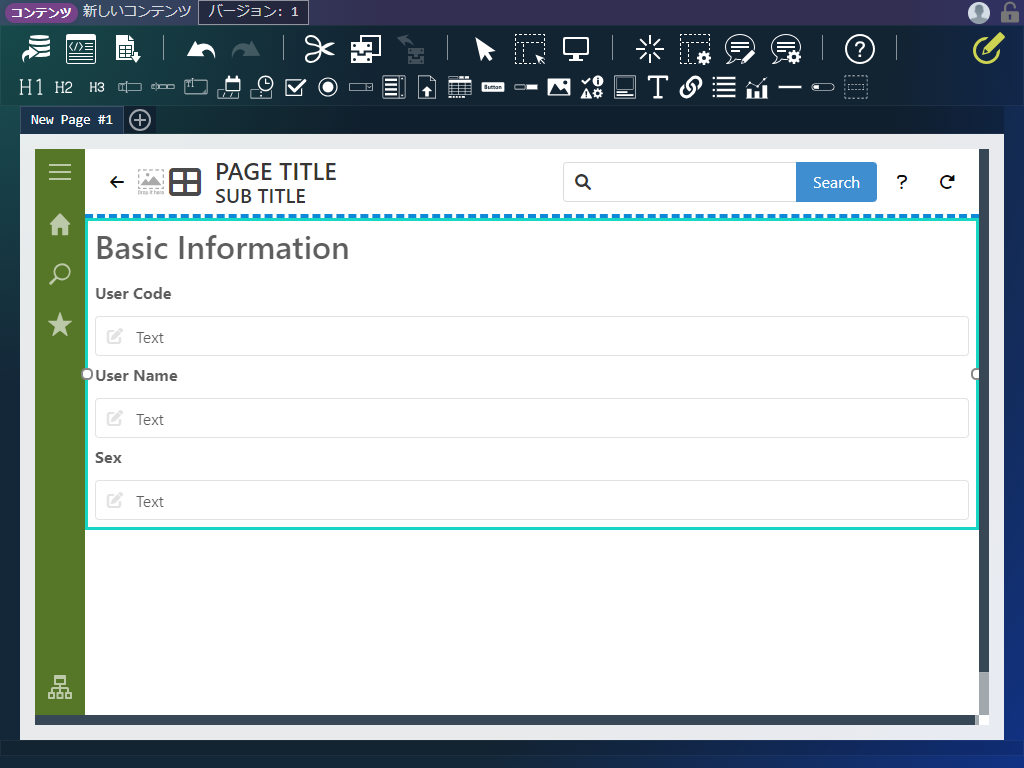Open comment settings bubble icon
Image resolution: width=1024 pixels, height=768 pixels.
coord(786,49)
